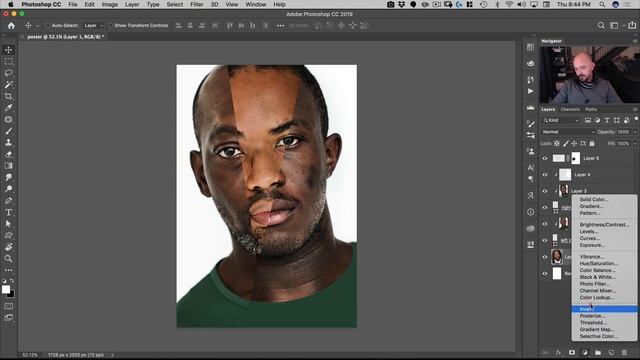Click the share icon in options bar
This screenshot has height=360, width=640.
pyautogui.click(x=632, y=25)
